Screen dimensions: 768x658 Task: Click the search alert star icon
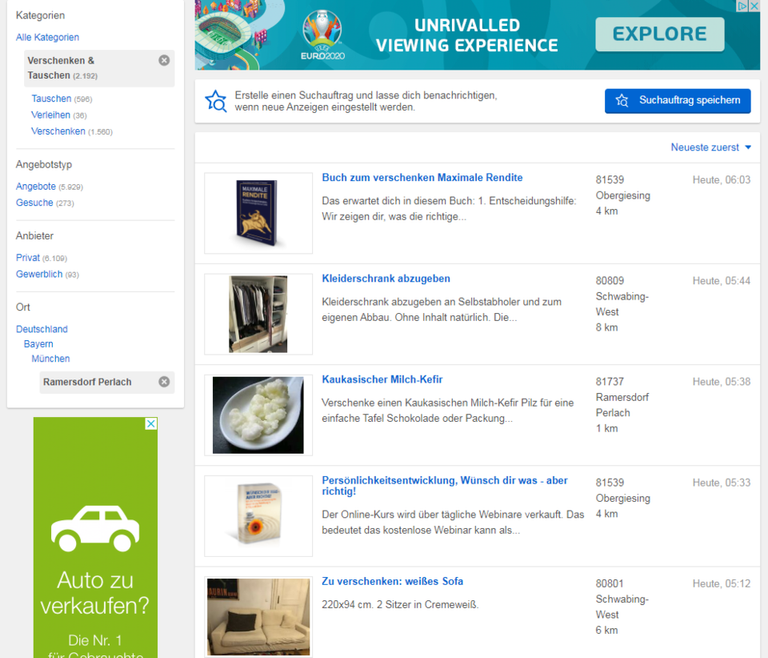[216, 101]
